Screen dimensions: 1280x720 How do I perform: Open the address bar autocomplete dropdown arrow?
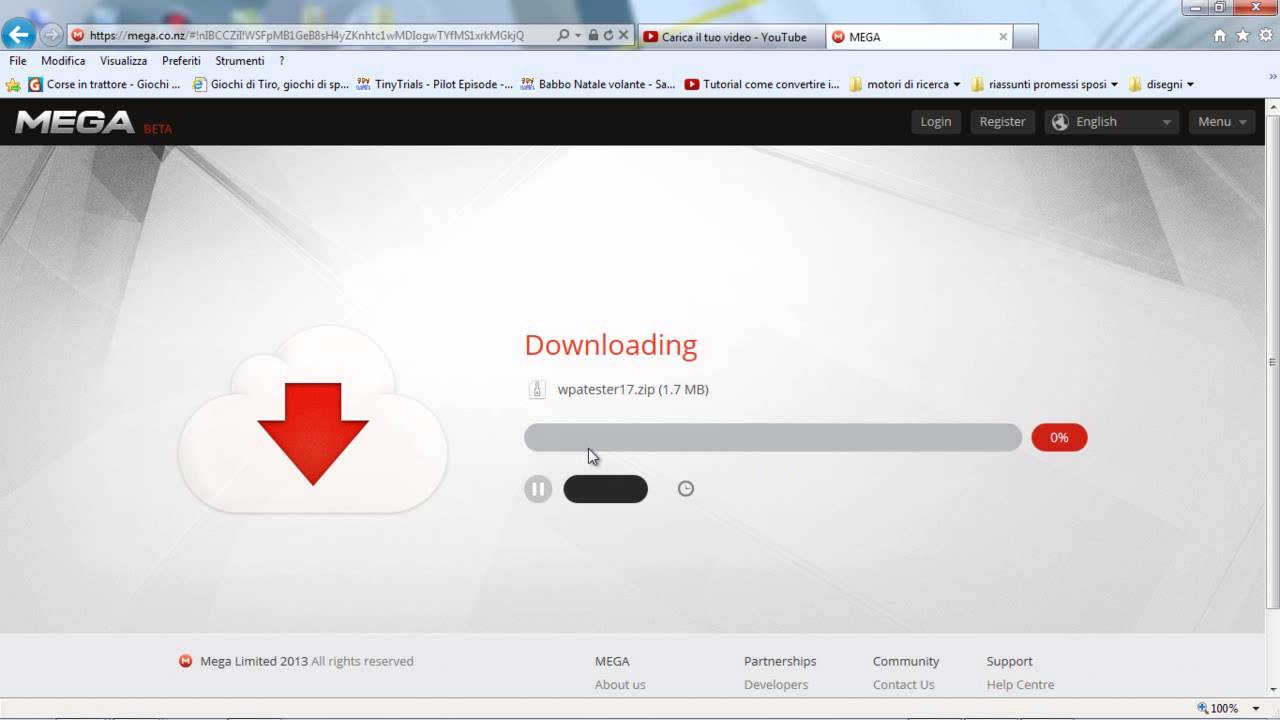(578, 35)
